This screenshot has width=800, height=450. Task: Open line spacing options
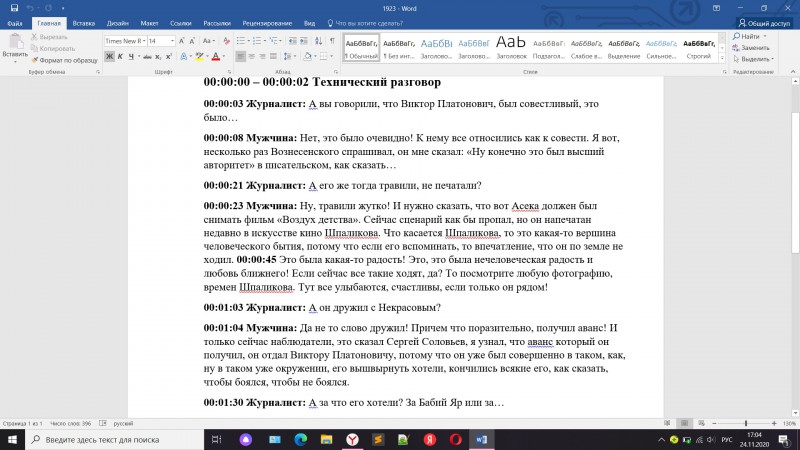(x=288, y=56)
